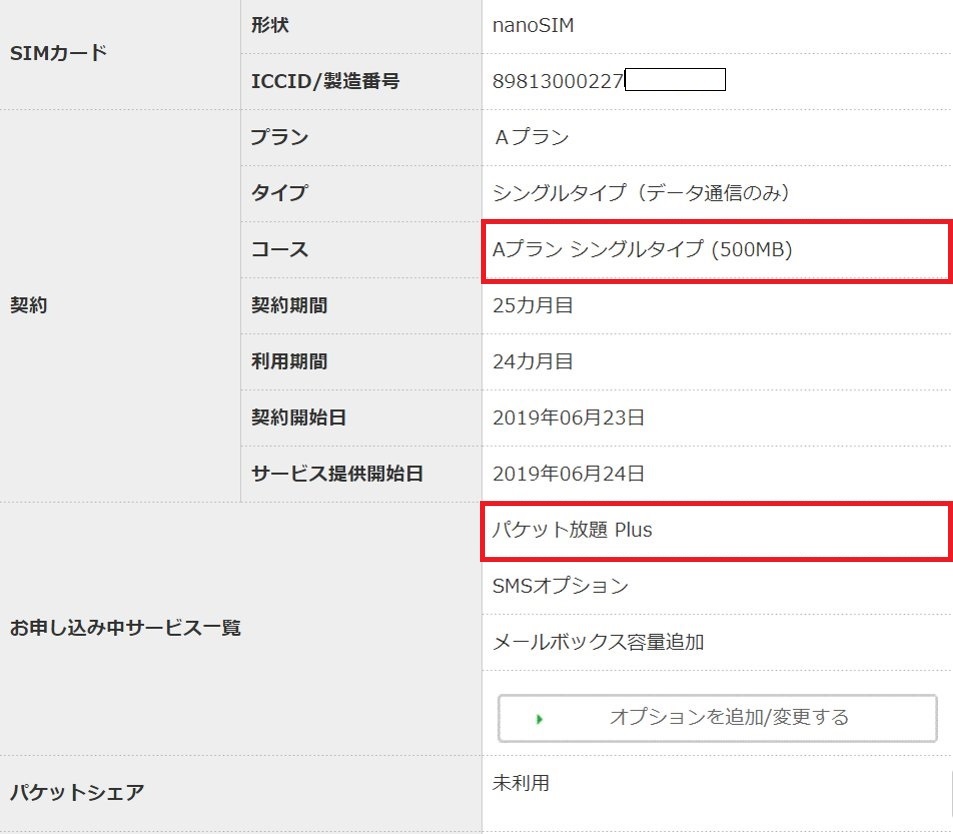Click the contract start date 2019年06月23日
Screen dimensions: 953x834
click(x=568, y=417)
